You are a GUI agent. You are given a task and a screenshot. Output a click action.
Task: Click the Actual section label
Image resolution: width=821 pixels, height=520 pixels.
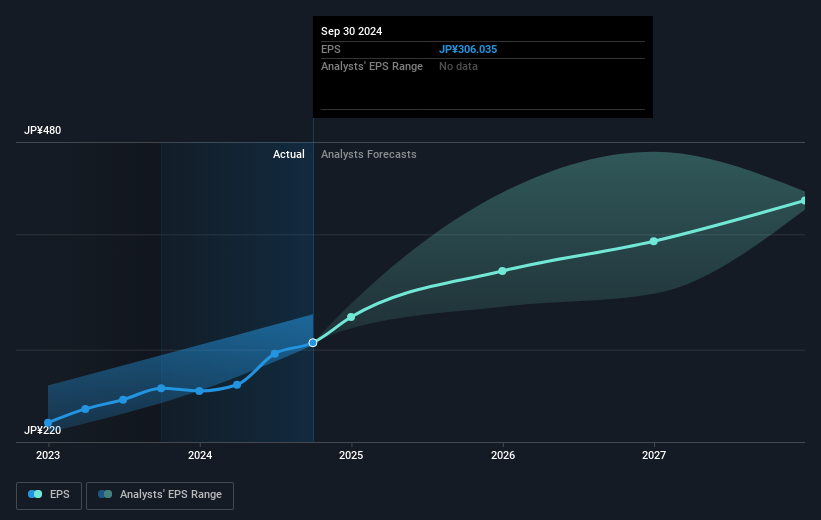tap(289, 154)
